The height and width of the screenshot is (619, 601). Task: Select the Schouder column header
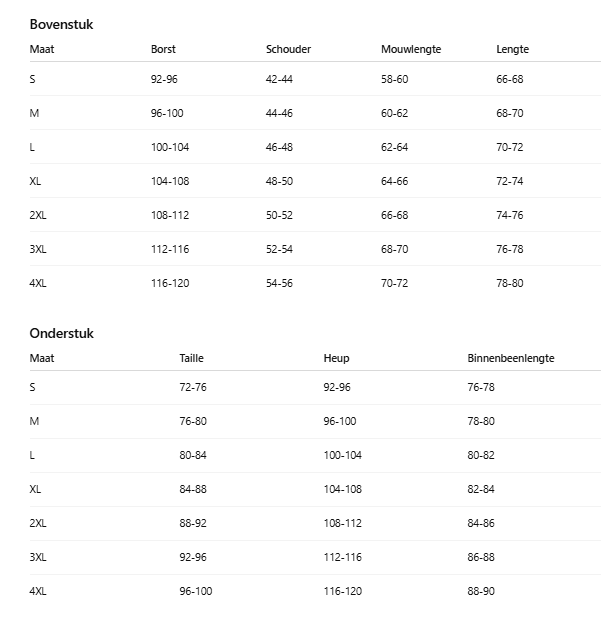click(x=288, y=49)
